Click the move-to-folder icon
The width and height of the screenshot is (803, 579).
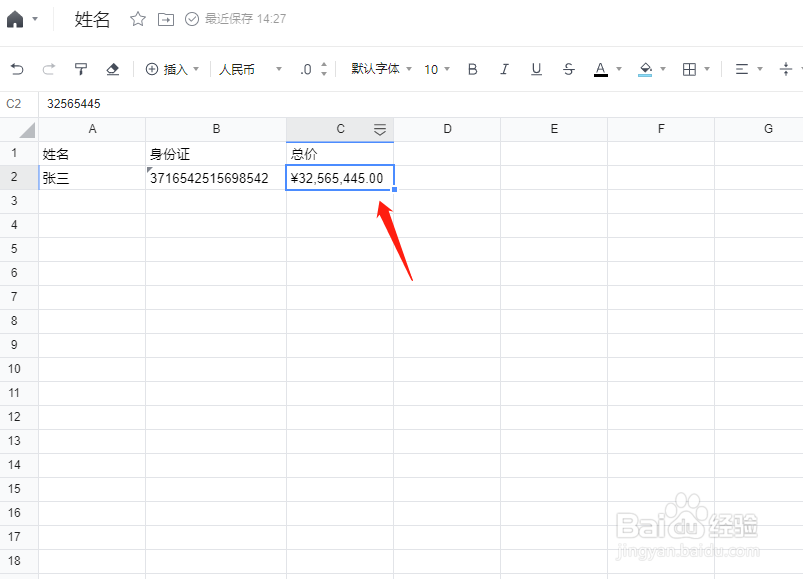pyautogui.click(x=165, y=19)
